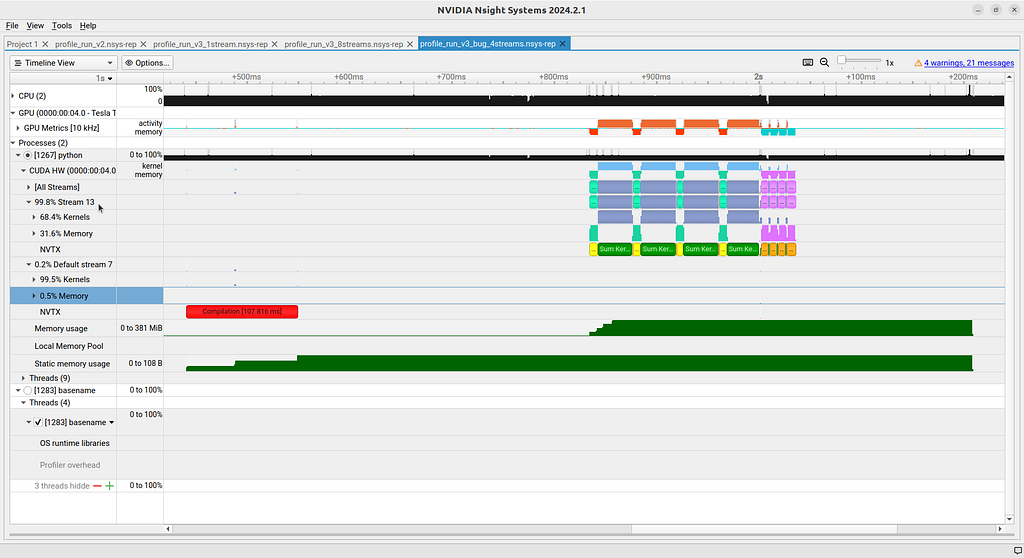The height and width of the screenshot is (558, 1024).
Task: Expand the 68.4% Kernels row
Action: [x=34, y=217]
